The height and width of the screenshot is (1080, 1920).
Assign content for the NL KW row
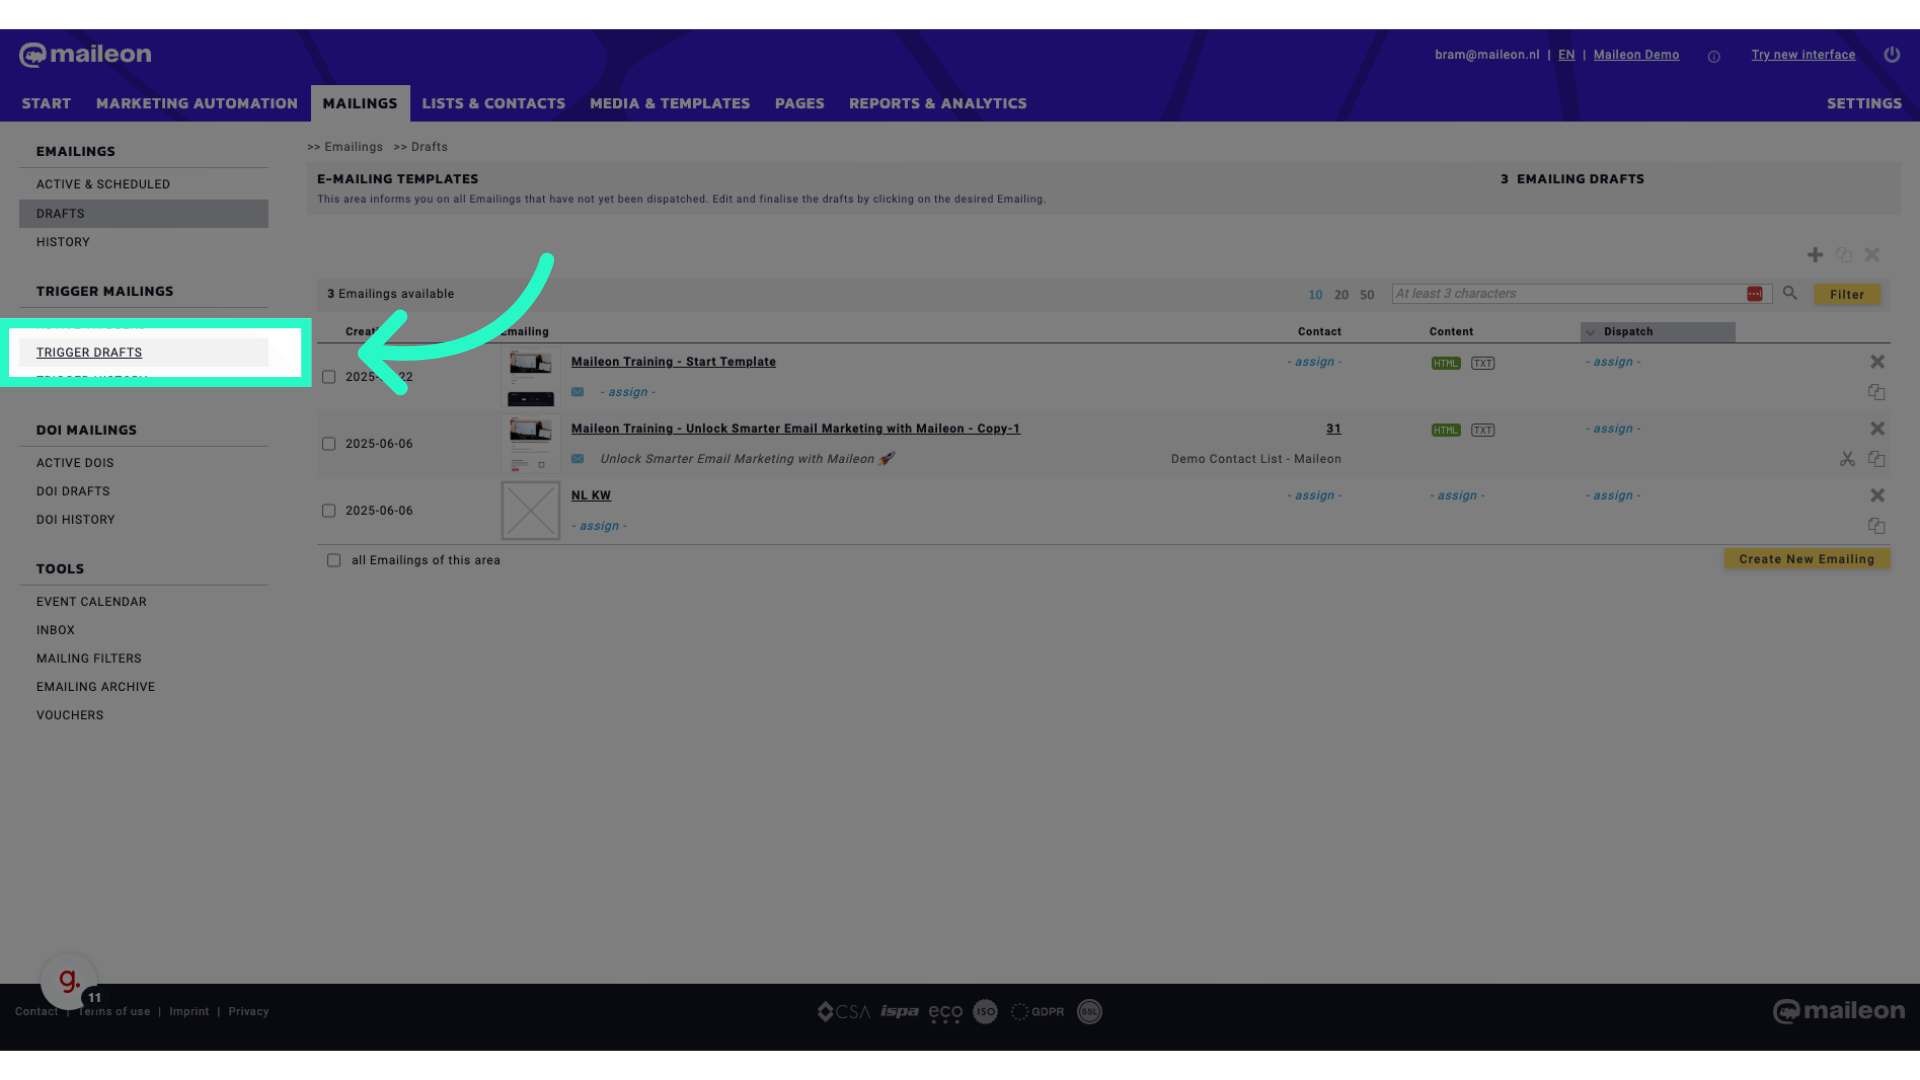point(1457,496)
